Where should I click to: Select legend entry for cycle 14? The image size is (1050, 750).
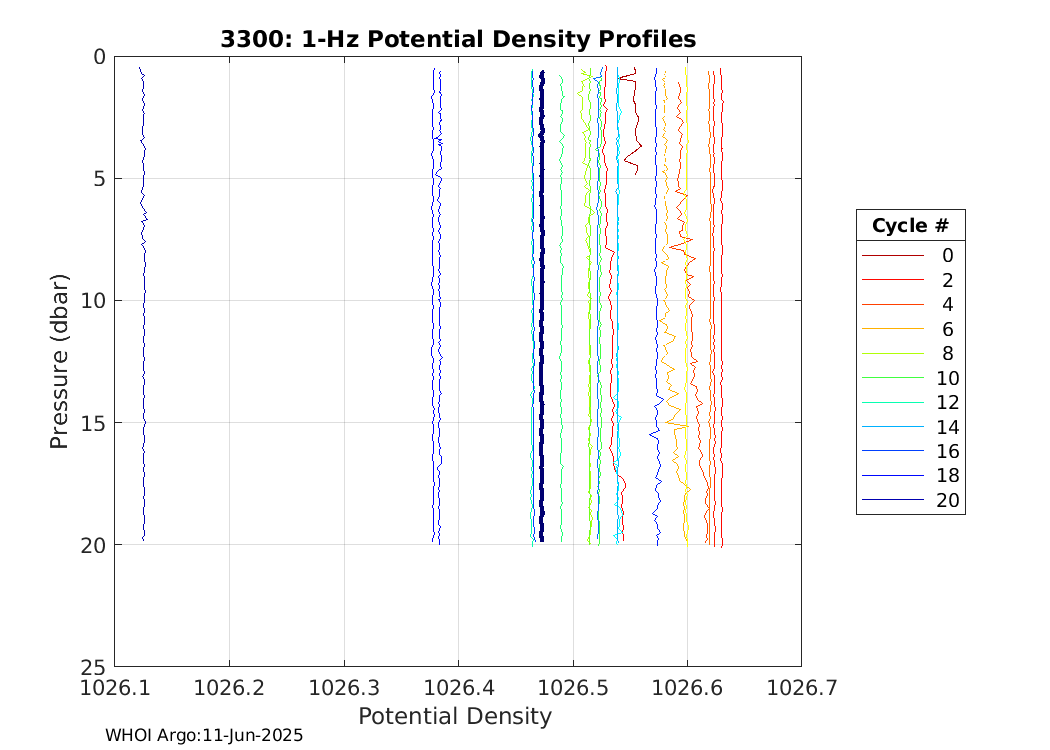click(x=910, y=427)
